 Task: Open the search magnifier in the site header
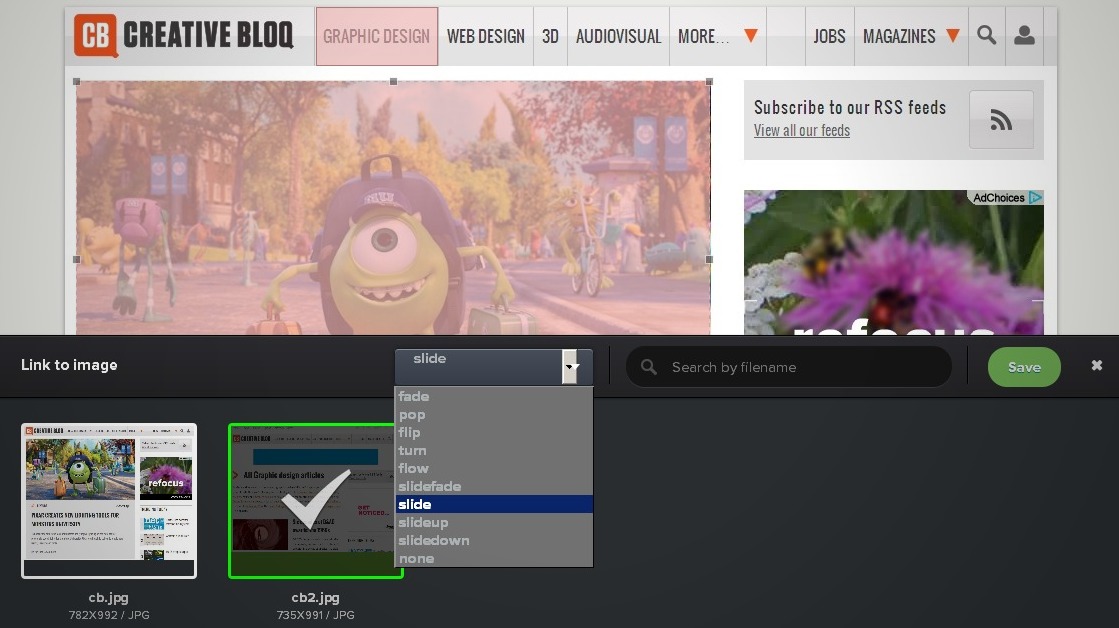click(x=986, y=35)
